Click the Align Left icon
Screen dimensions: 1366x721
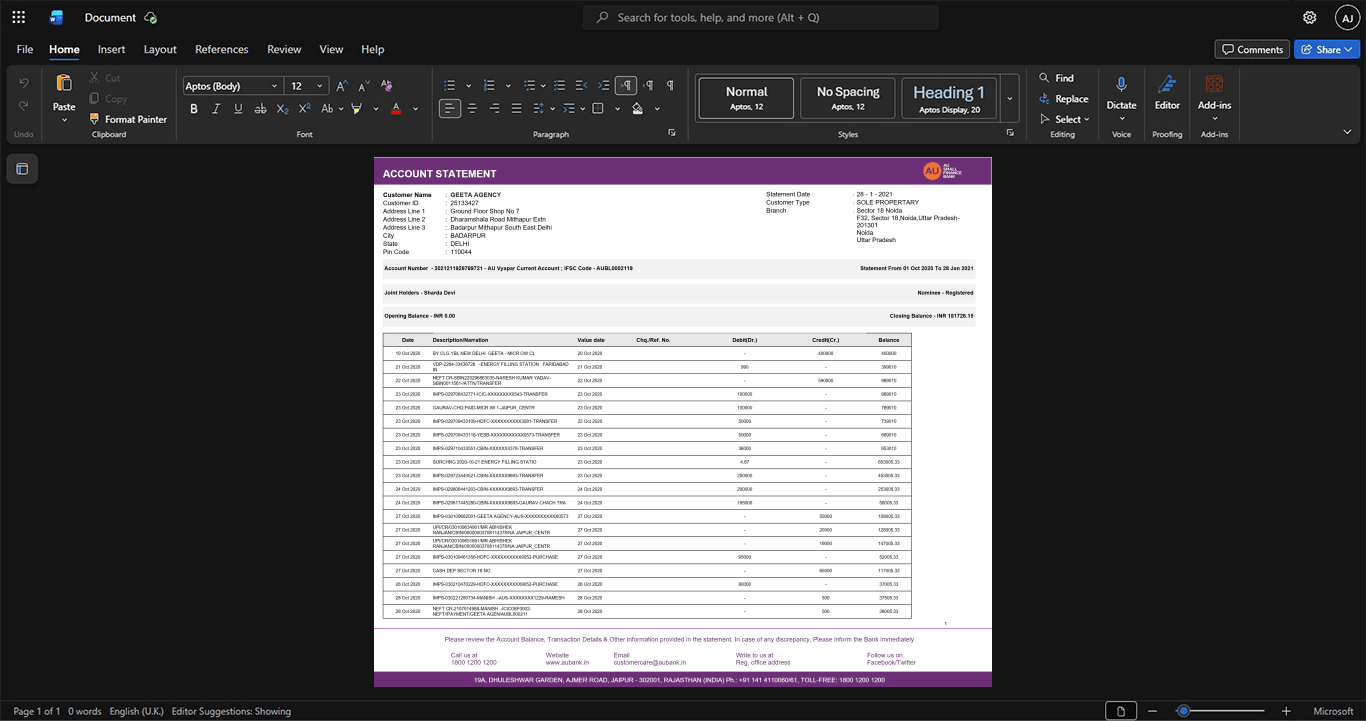[450, 108]
